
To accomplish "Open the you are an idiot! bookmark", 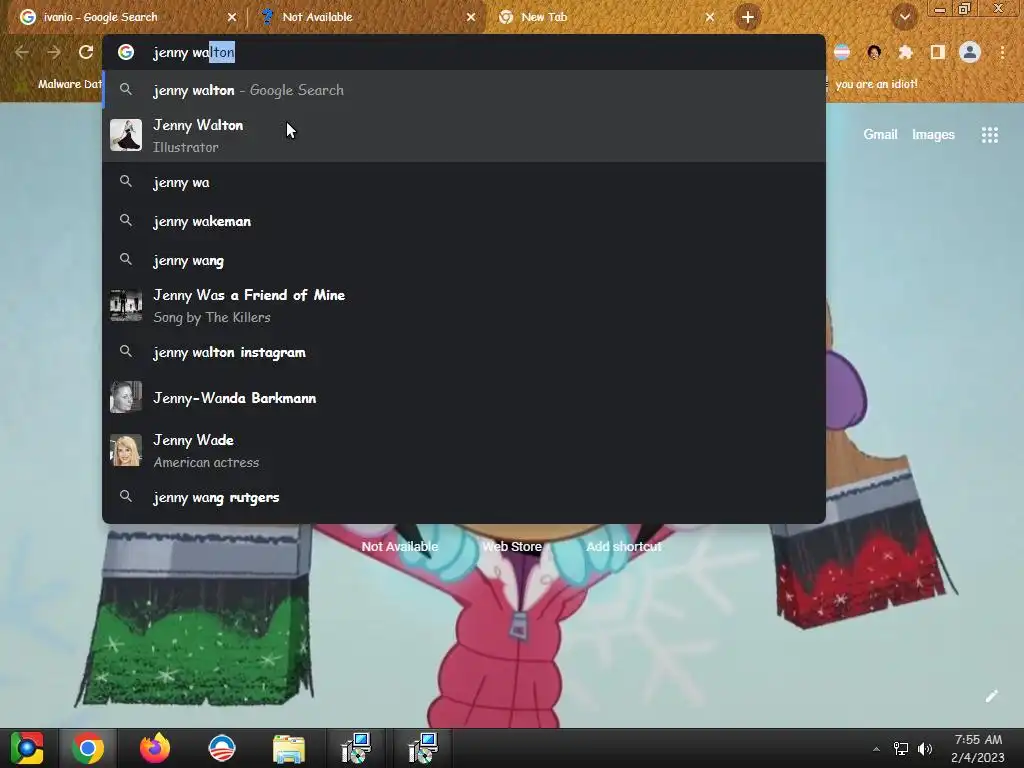I will coord(876,84).
